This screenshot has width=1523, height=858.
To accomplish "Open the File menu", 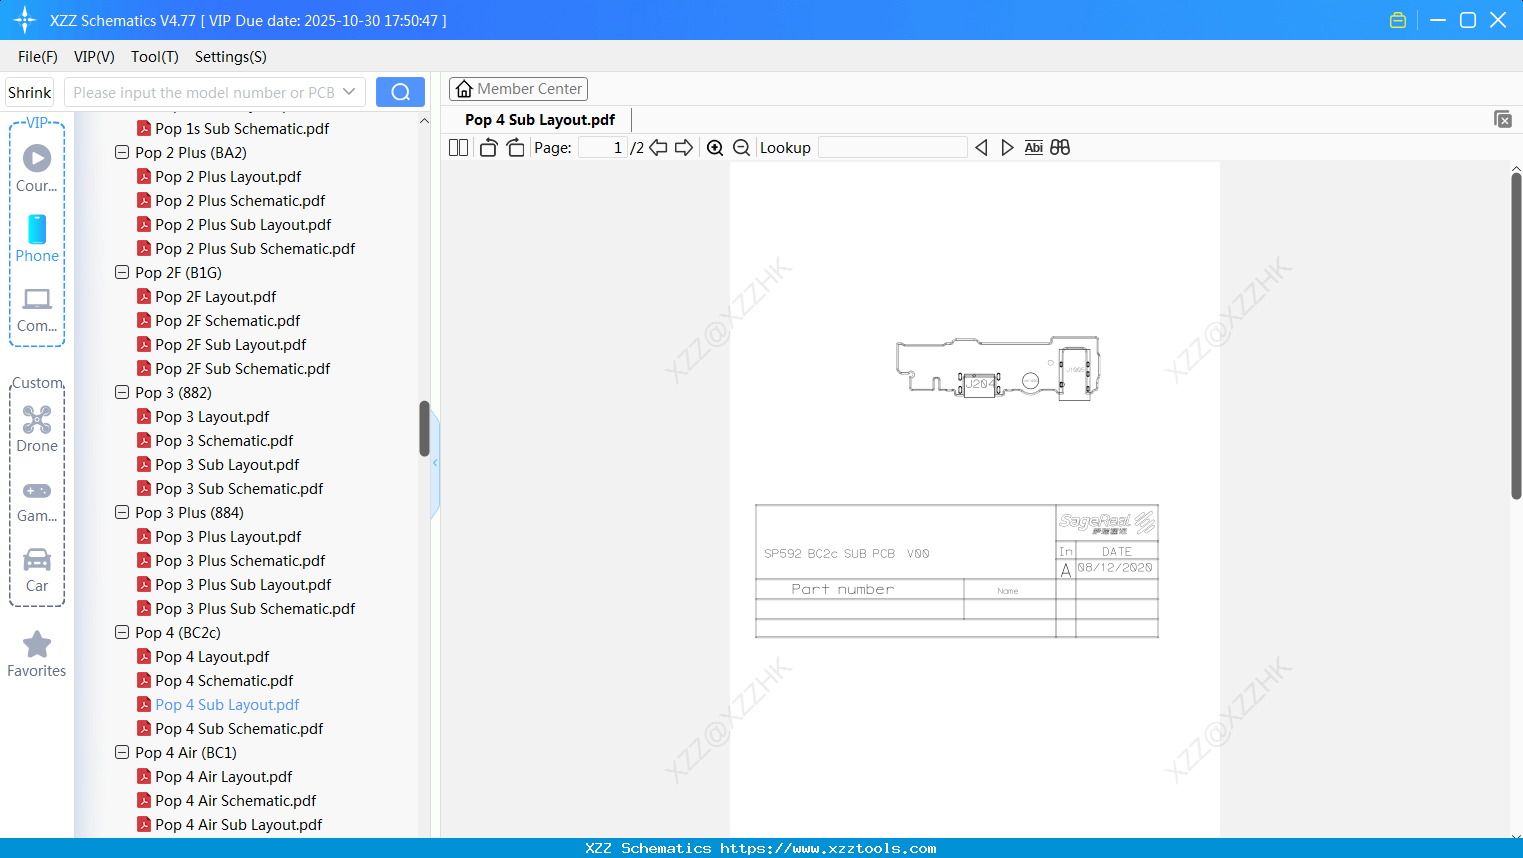I will click(37, 57).
